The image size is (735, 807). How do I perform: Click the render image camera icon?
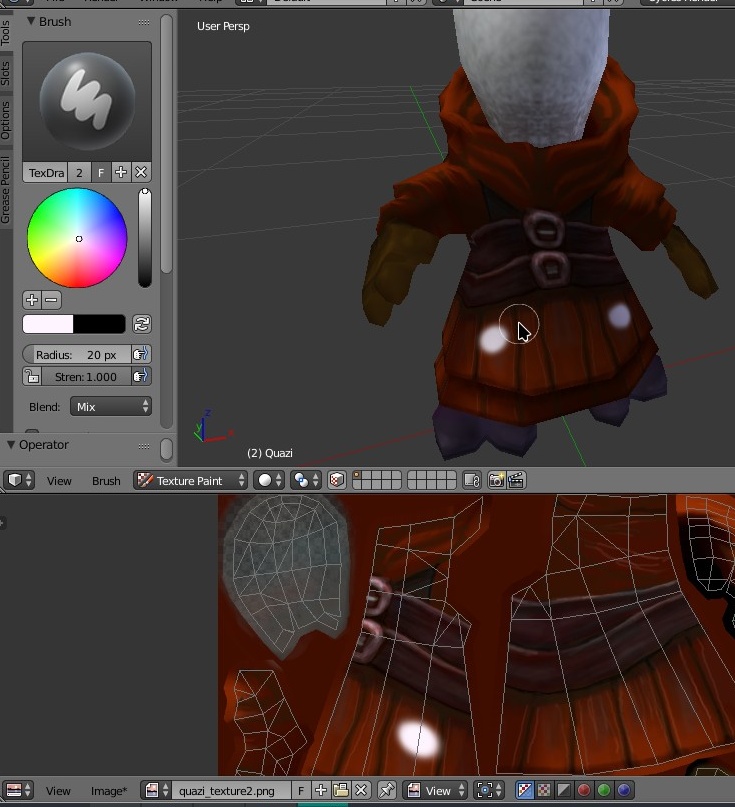[496, 480]
